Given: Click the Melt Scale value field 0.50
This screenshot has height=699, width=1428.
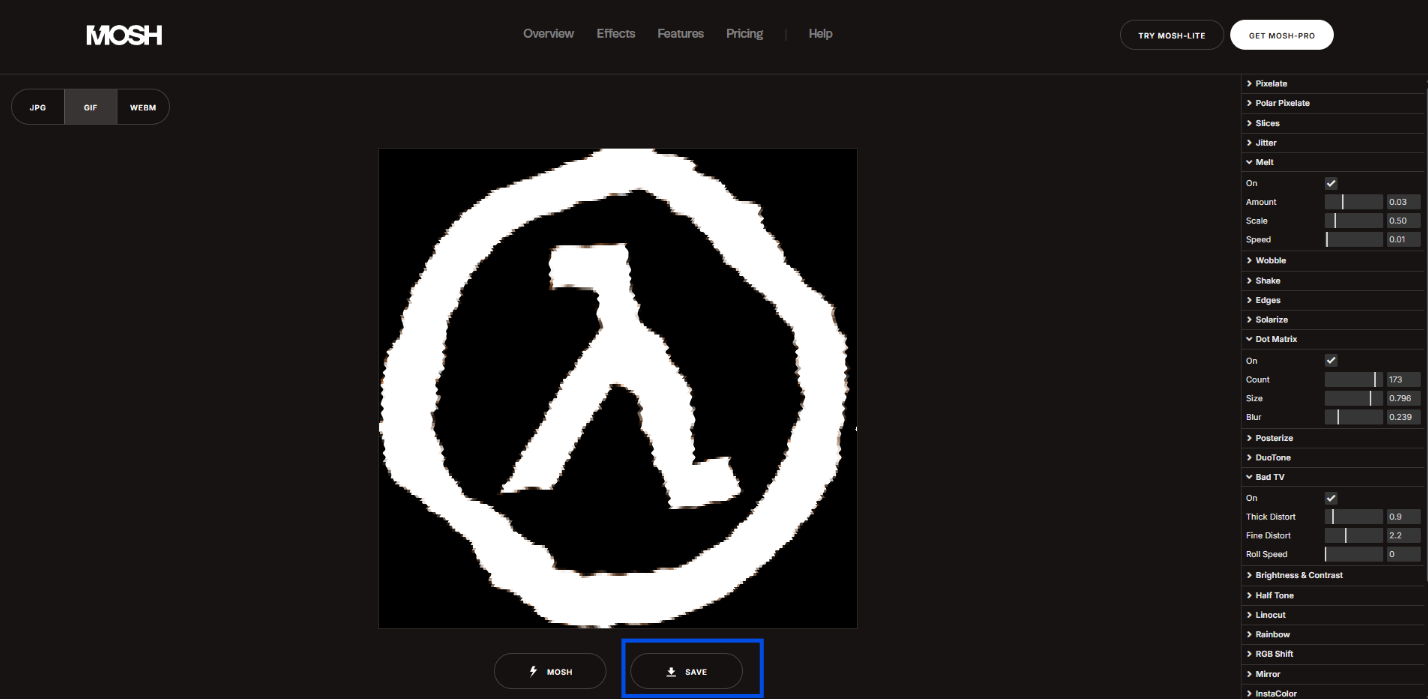Looking at the screenshot, I should [1403, 221].
